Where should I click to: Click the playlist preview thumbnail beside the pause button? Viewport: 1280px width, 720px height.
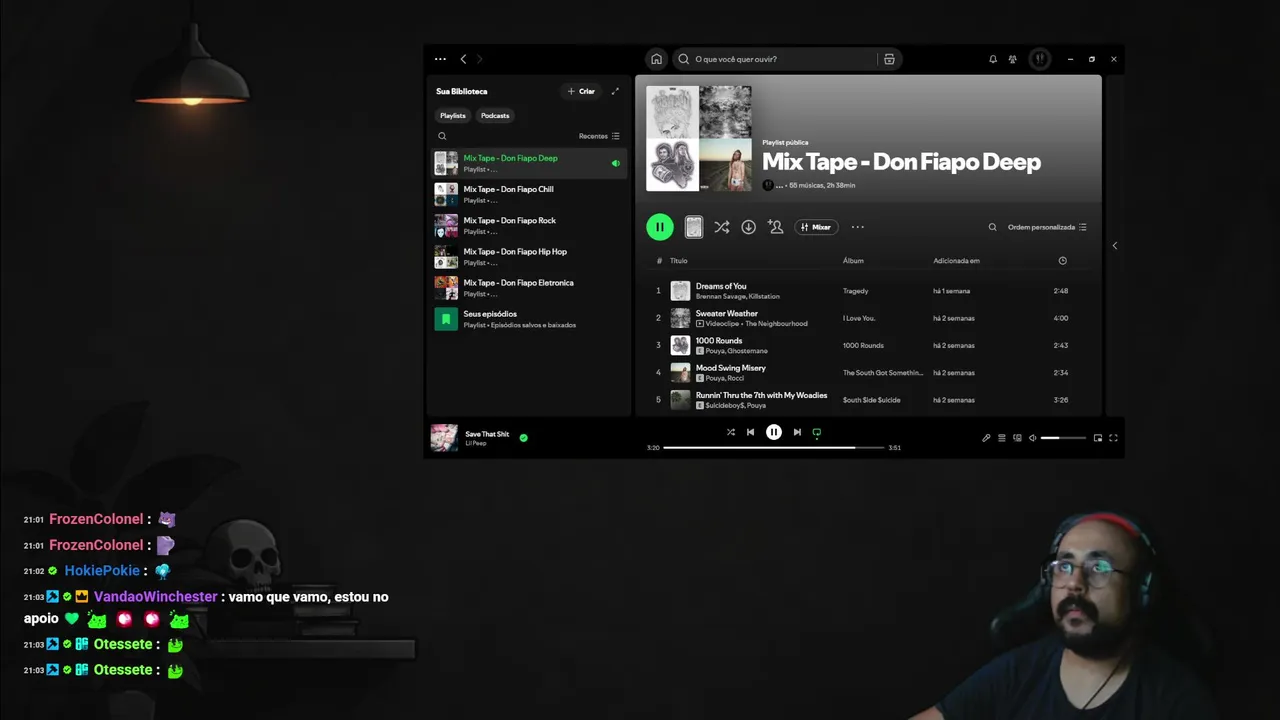pyautogui.click(x=693, y=227)
